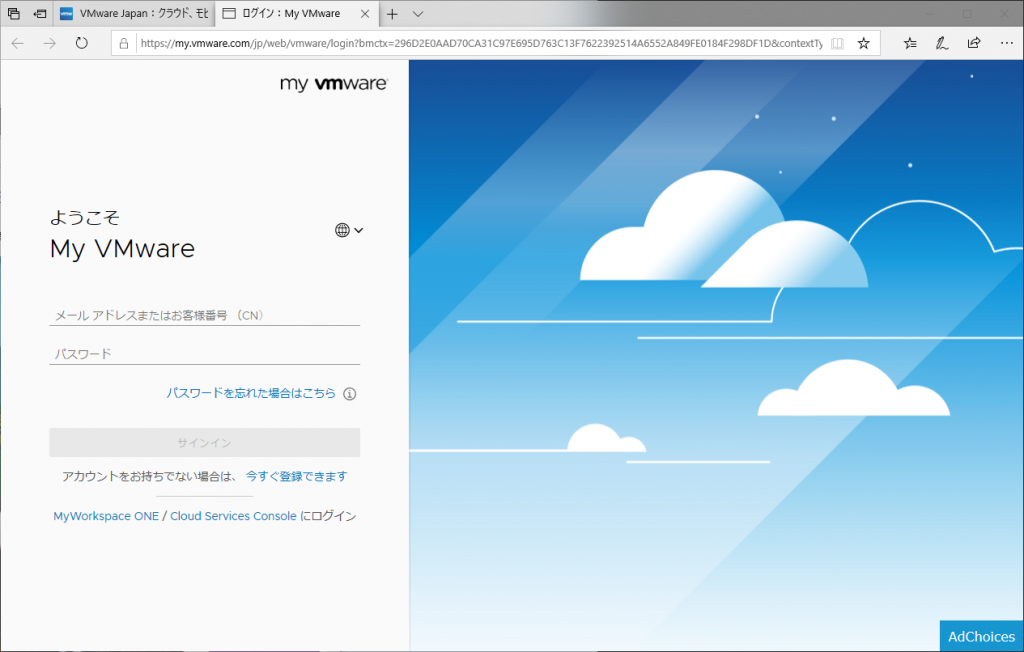Image resolution: width=1024 pixels, height=652 pixels.
Task: Go forward to the next page
Action: point(50,44)
